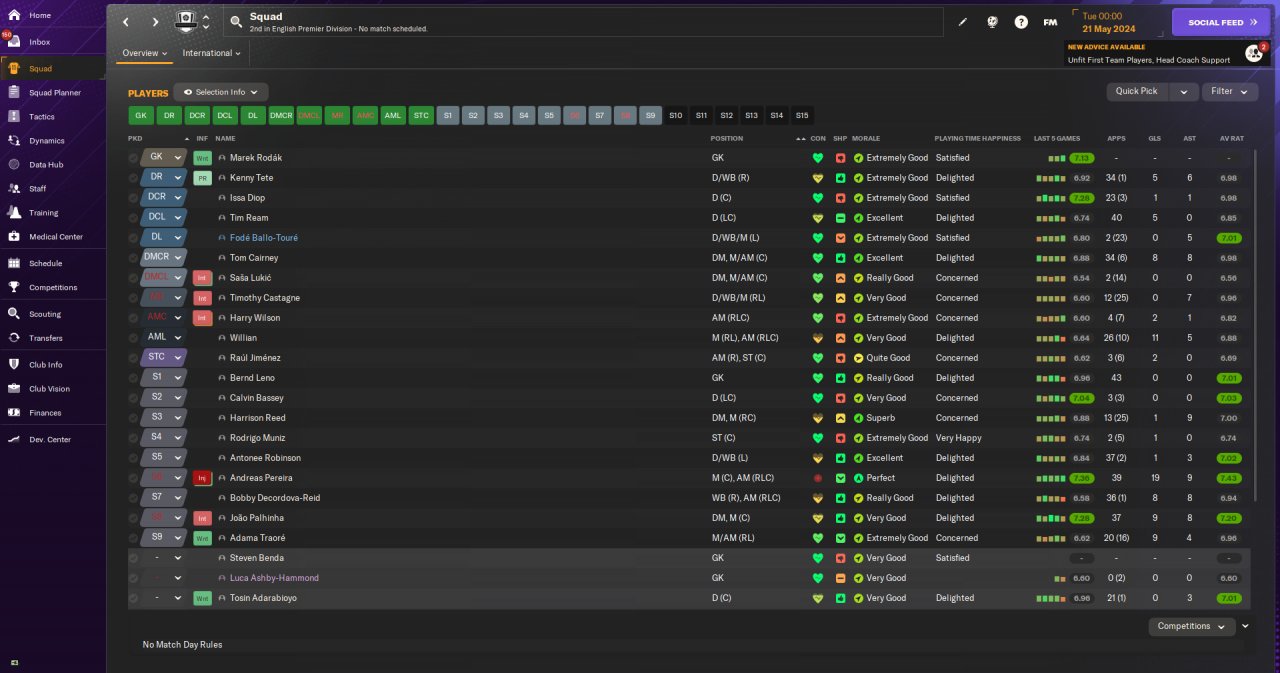This screenshot has width=1280, height=673.
Task: Click the Tactics sidebar icon
Action: (x=14, y=117)
